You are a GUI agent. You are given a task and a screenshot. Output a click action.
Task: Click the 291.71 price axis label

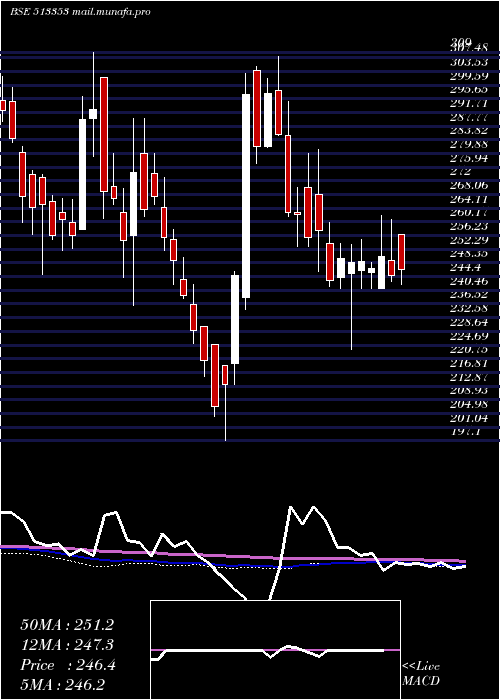pyautogui.click(x=469, y=104)
